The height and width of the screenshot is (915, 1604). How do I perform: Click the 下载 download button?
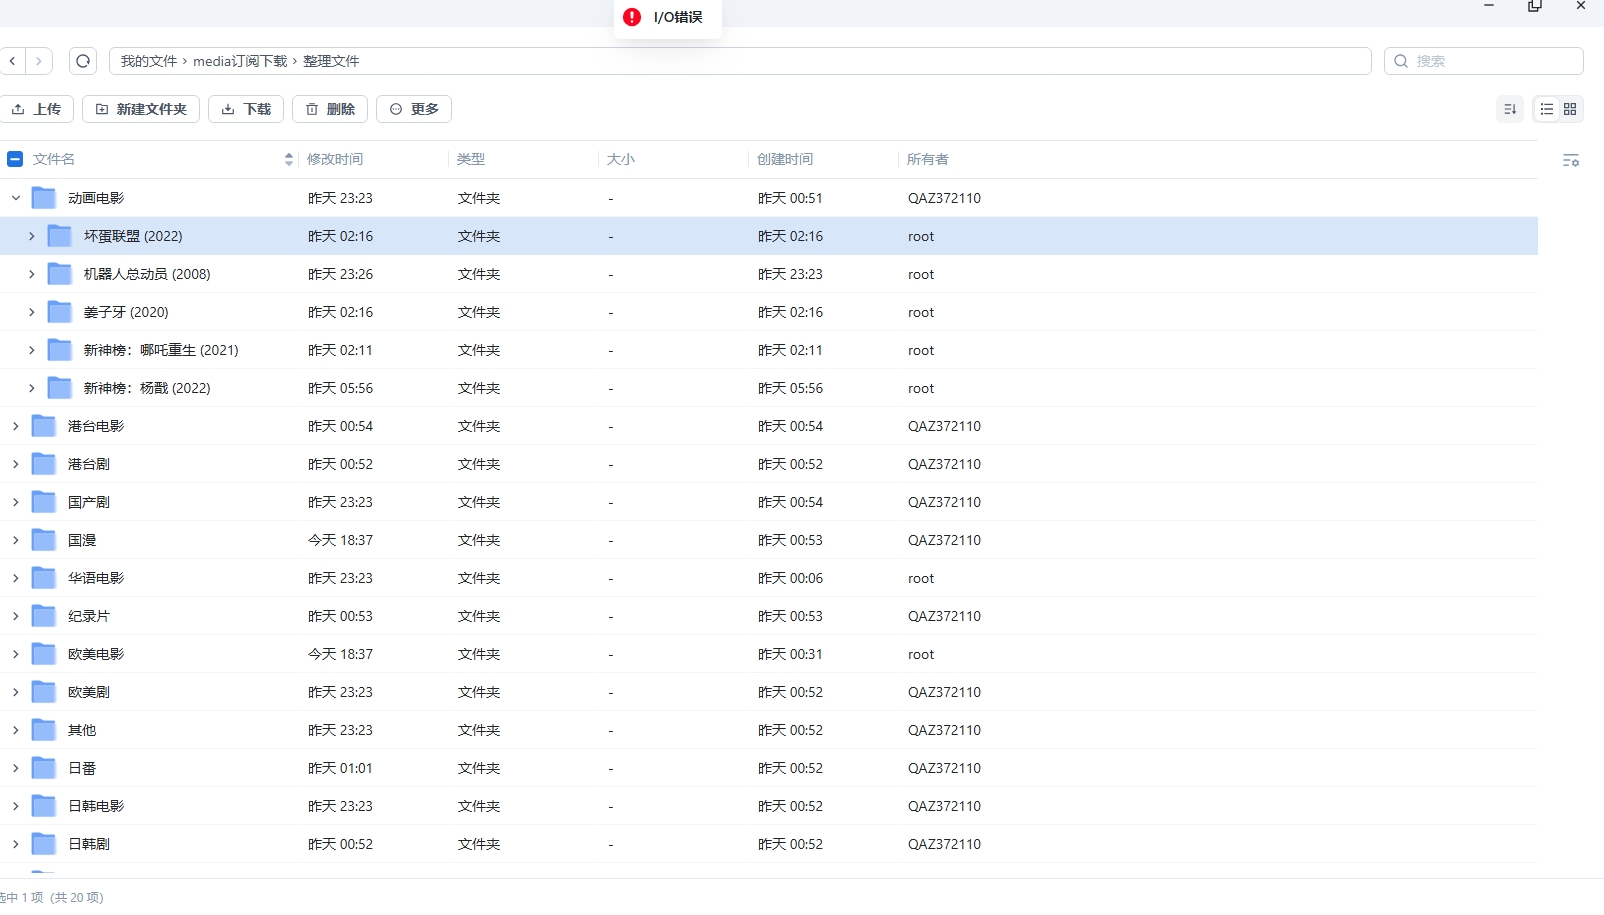pyautogui.click(x=246, y=109)
